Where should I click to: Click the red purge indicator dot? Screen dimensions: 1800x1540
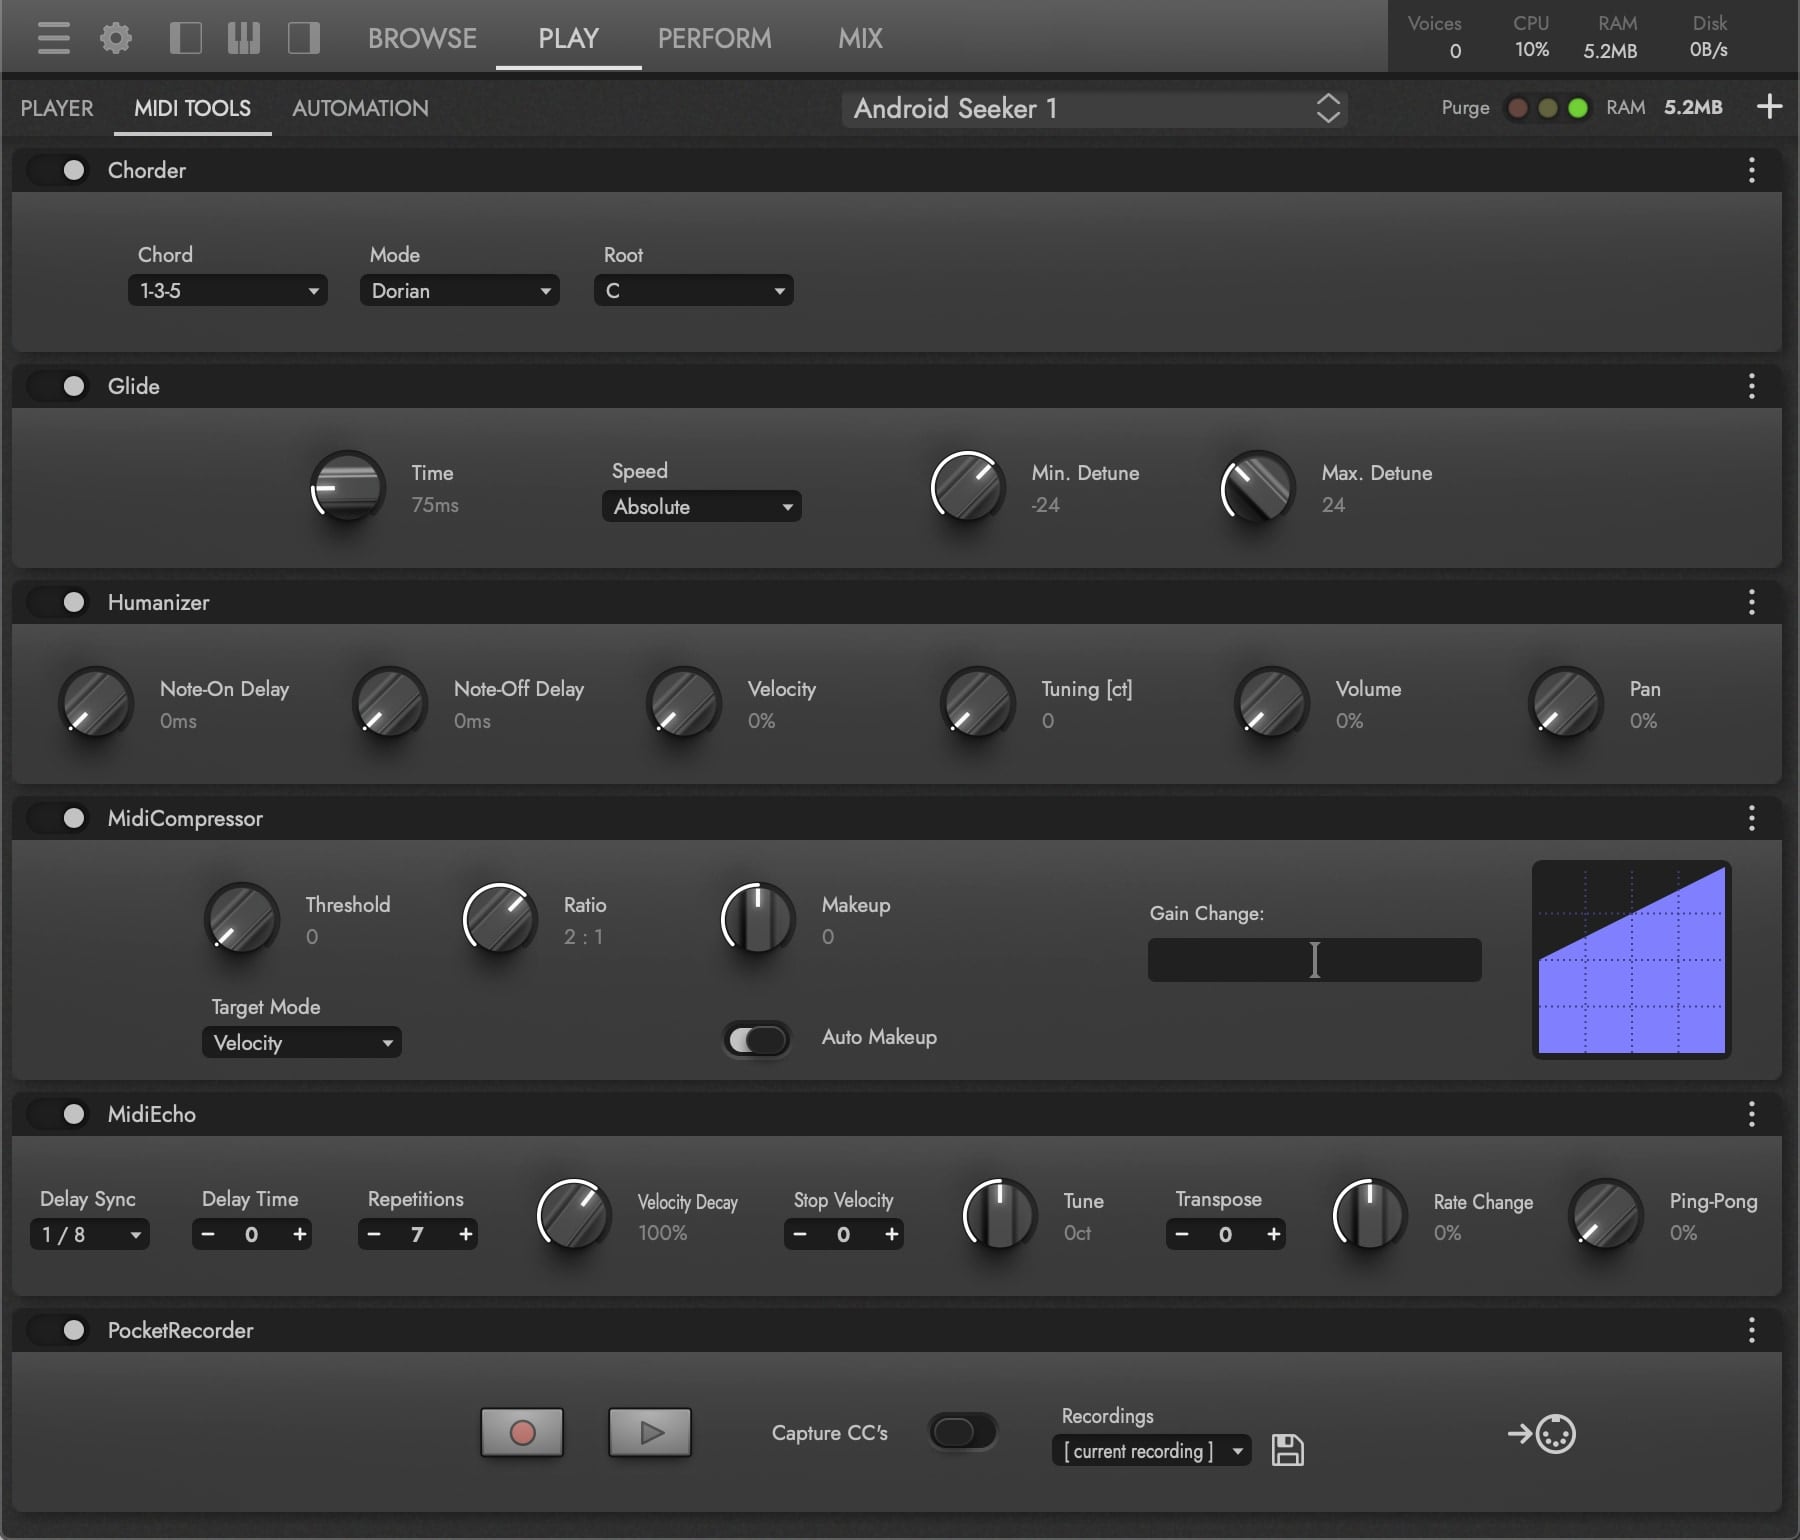pyautogui.click(x=1518, y=108)
